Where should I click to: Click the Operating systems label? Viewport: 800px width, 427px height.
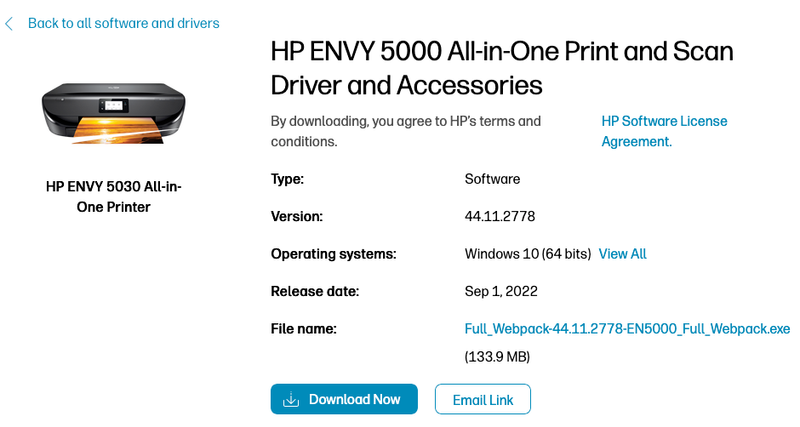click(334, 254)
